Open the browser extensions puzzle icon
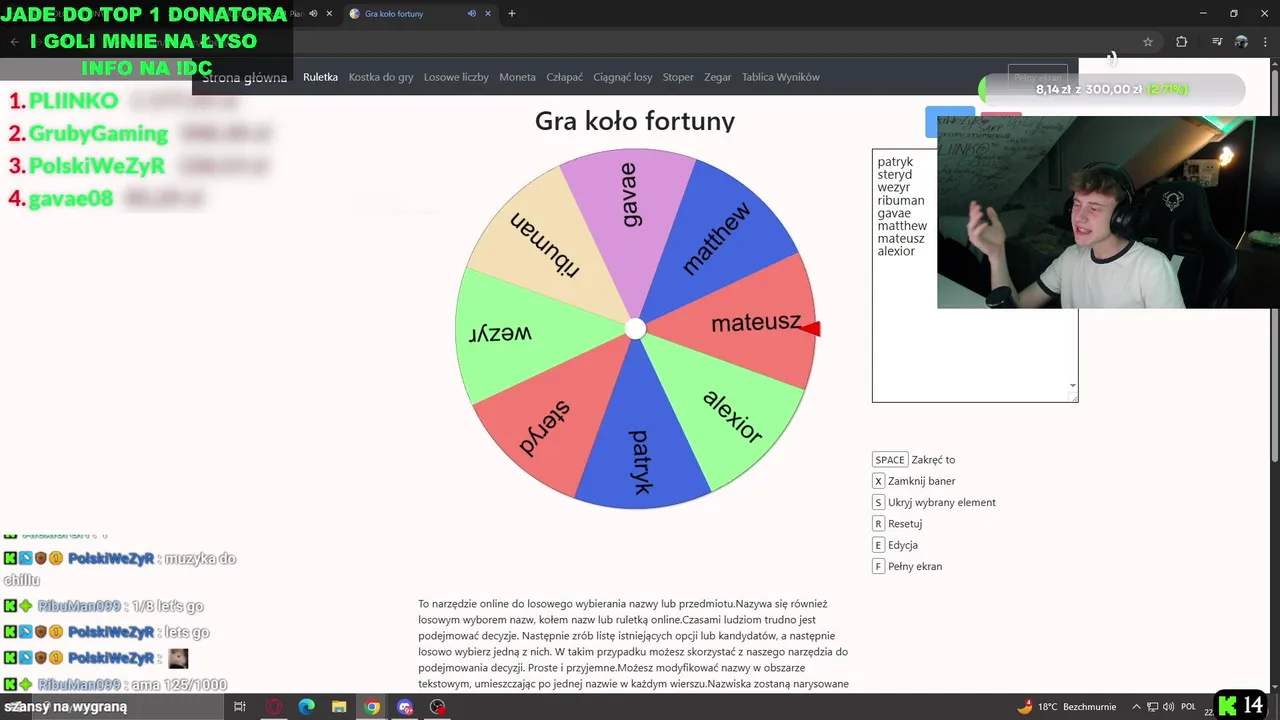Screen dimensions: 1280x720 point(1181,42)
